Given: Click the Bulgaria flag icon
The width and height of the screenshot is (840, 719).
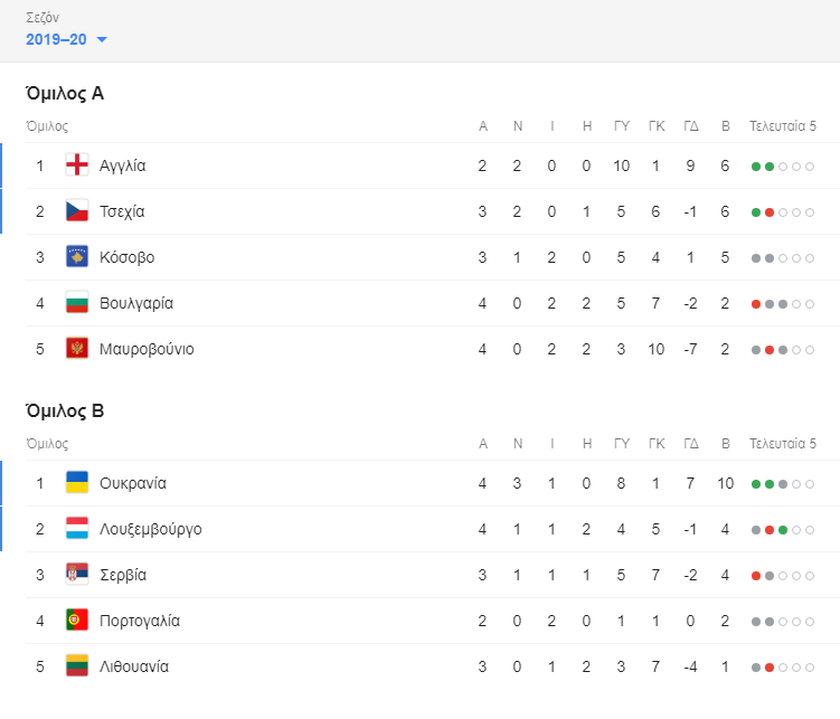Looking at the screenshot, I should pos(77,303).
